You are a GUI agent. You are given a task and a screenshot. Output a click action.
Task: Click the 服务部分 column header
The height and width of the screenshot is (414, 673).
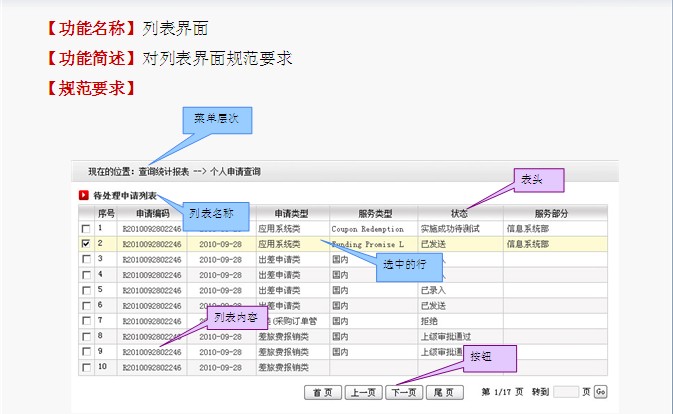point(551,213)
